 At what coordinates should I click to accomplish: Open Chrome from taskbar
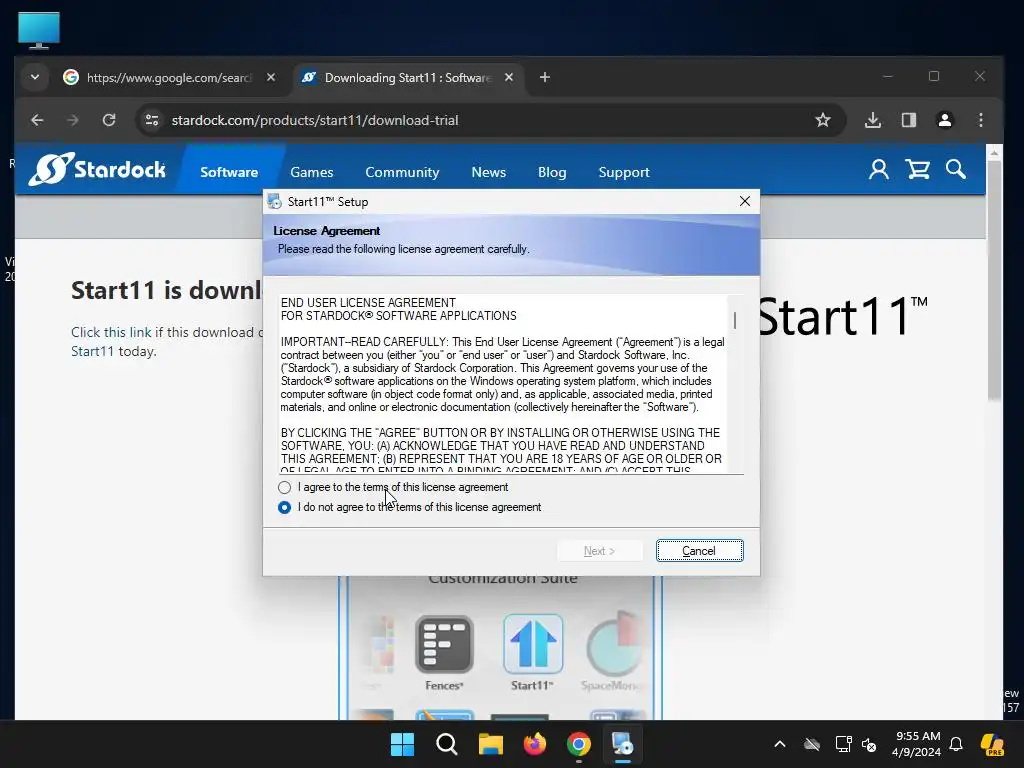[x=579, y=744]
